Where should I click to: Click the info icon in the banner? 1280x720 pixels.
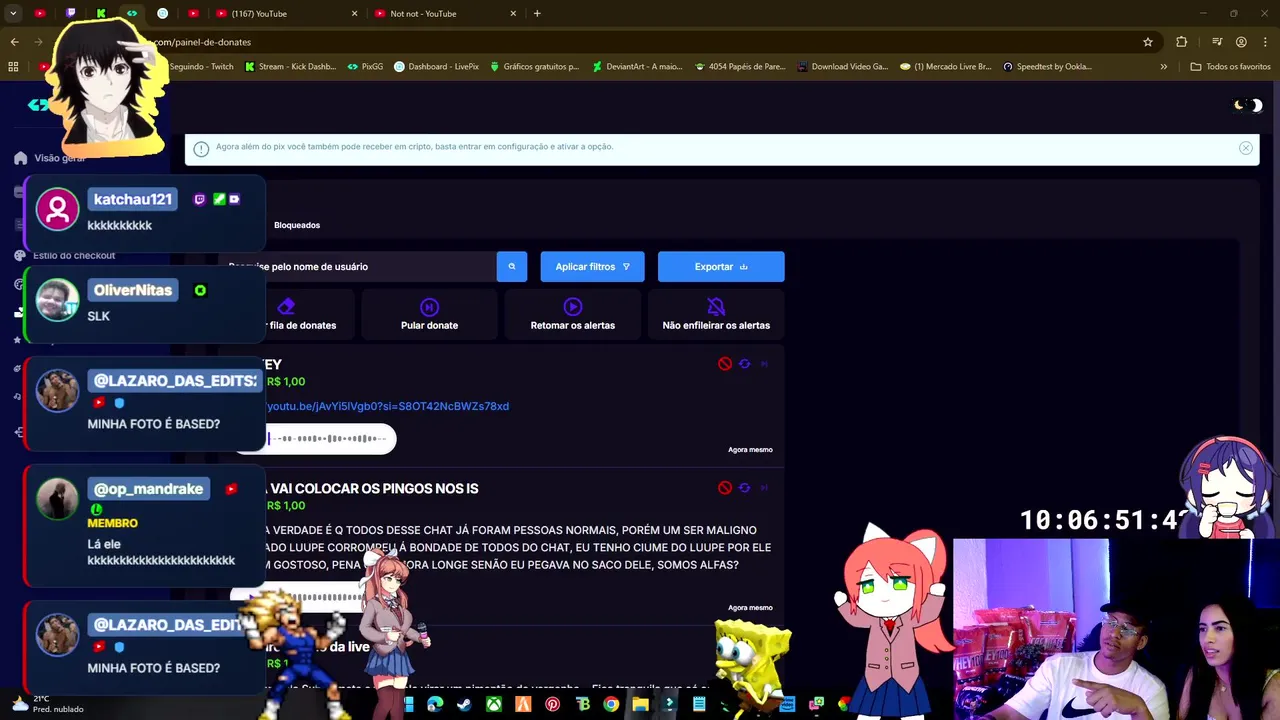click(x=201, y=148)
